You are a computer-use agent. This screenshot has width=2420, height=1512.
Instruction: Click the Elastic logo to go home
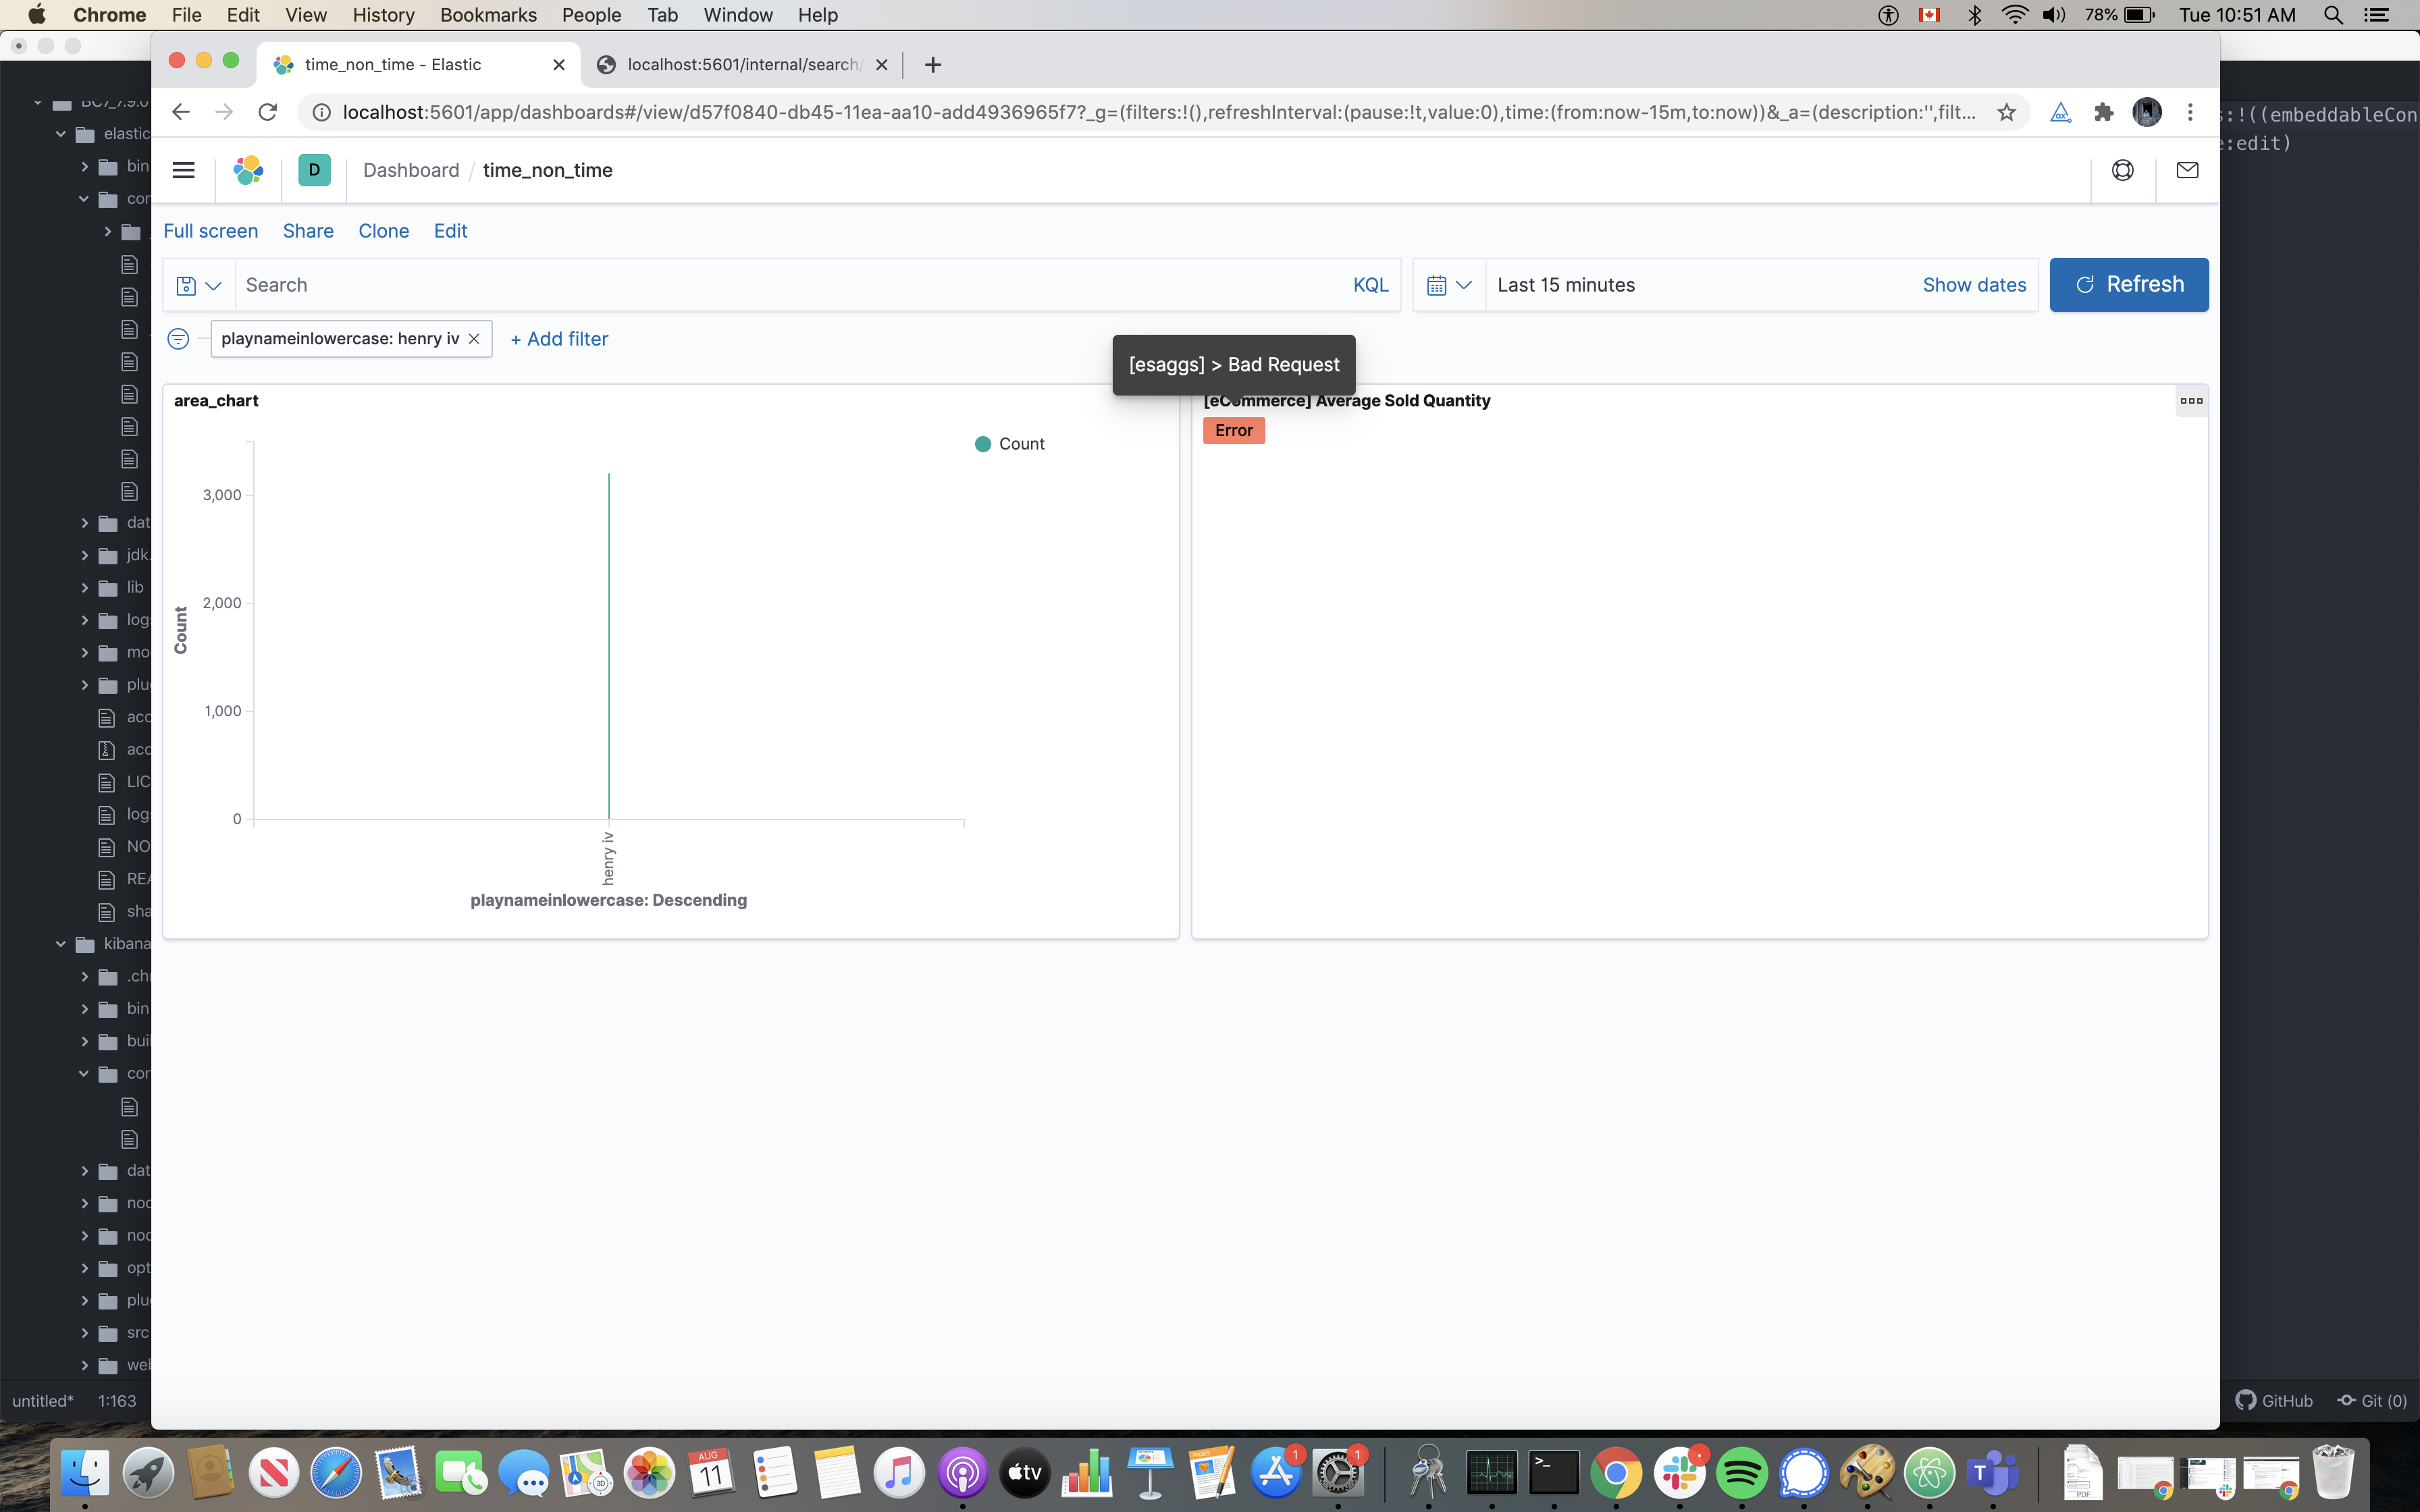(248, 170)
